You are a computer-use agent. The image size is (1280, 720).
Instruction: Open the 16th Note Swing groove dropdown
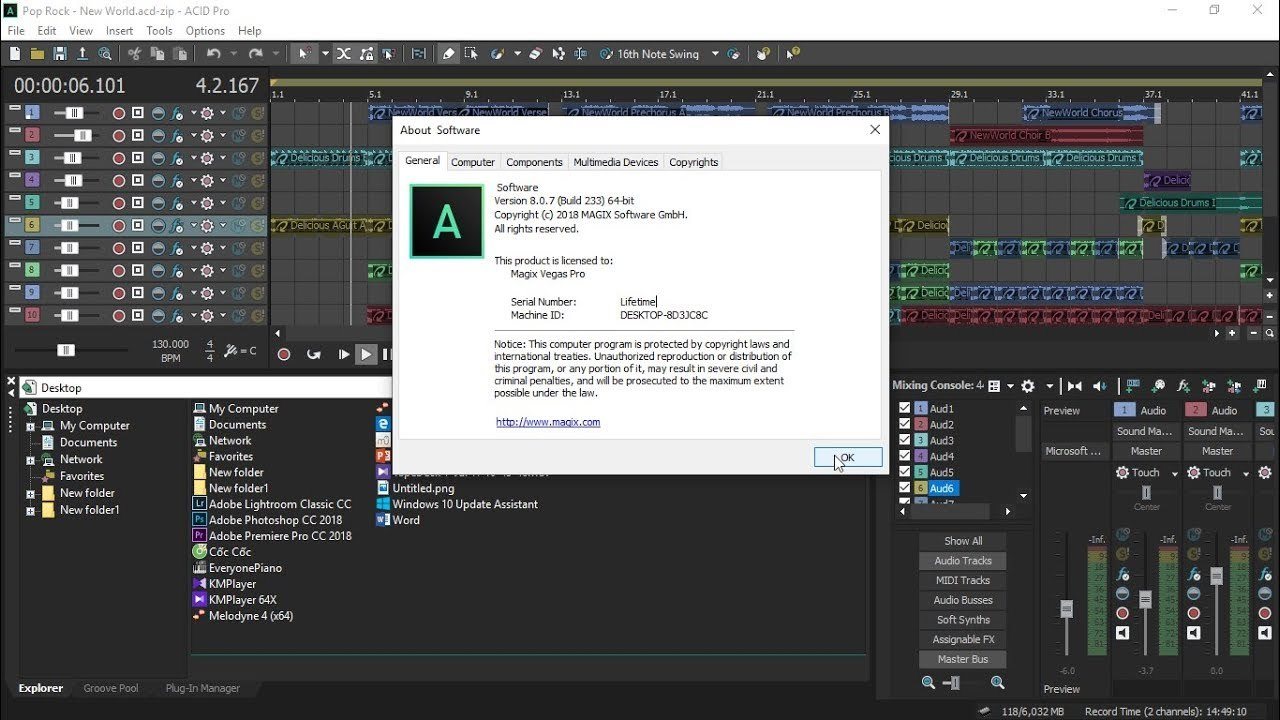[x=715, y=54]
